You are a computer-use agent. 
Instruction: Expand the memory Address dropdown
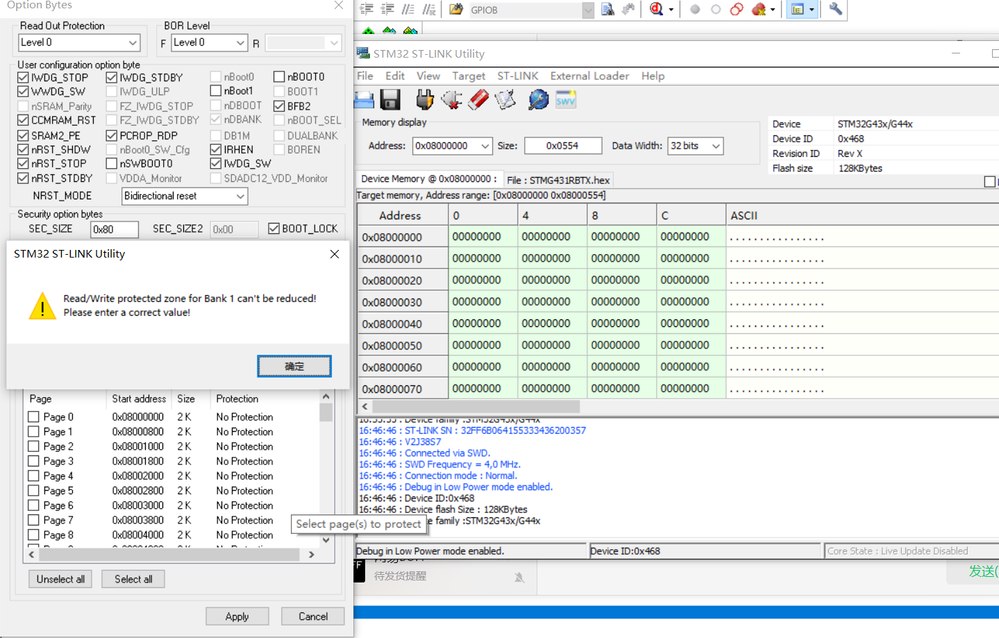coord(485,146)
